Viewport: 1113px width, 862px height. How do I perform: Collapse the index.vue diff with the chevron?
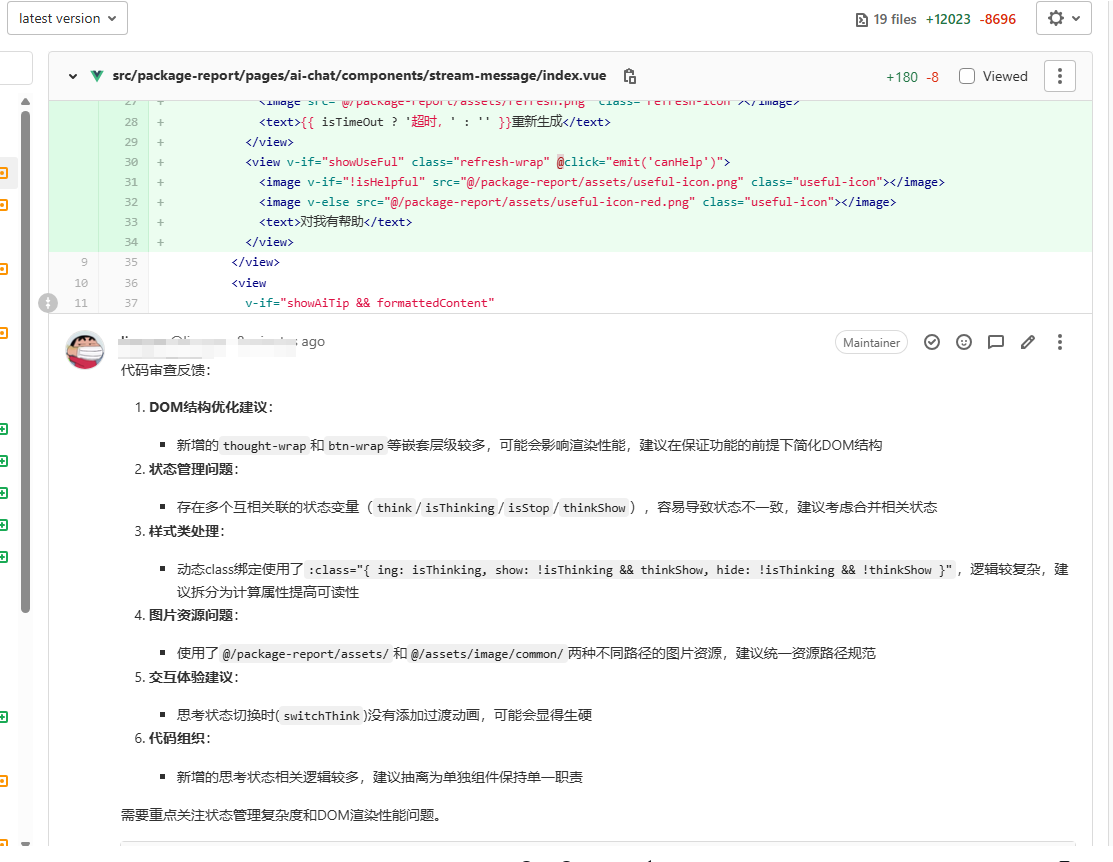(72, 75)
